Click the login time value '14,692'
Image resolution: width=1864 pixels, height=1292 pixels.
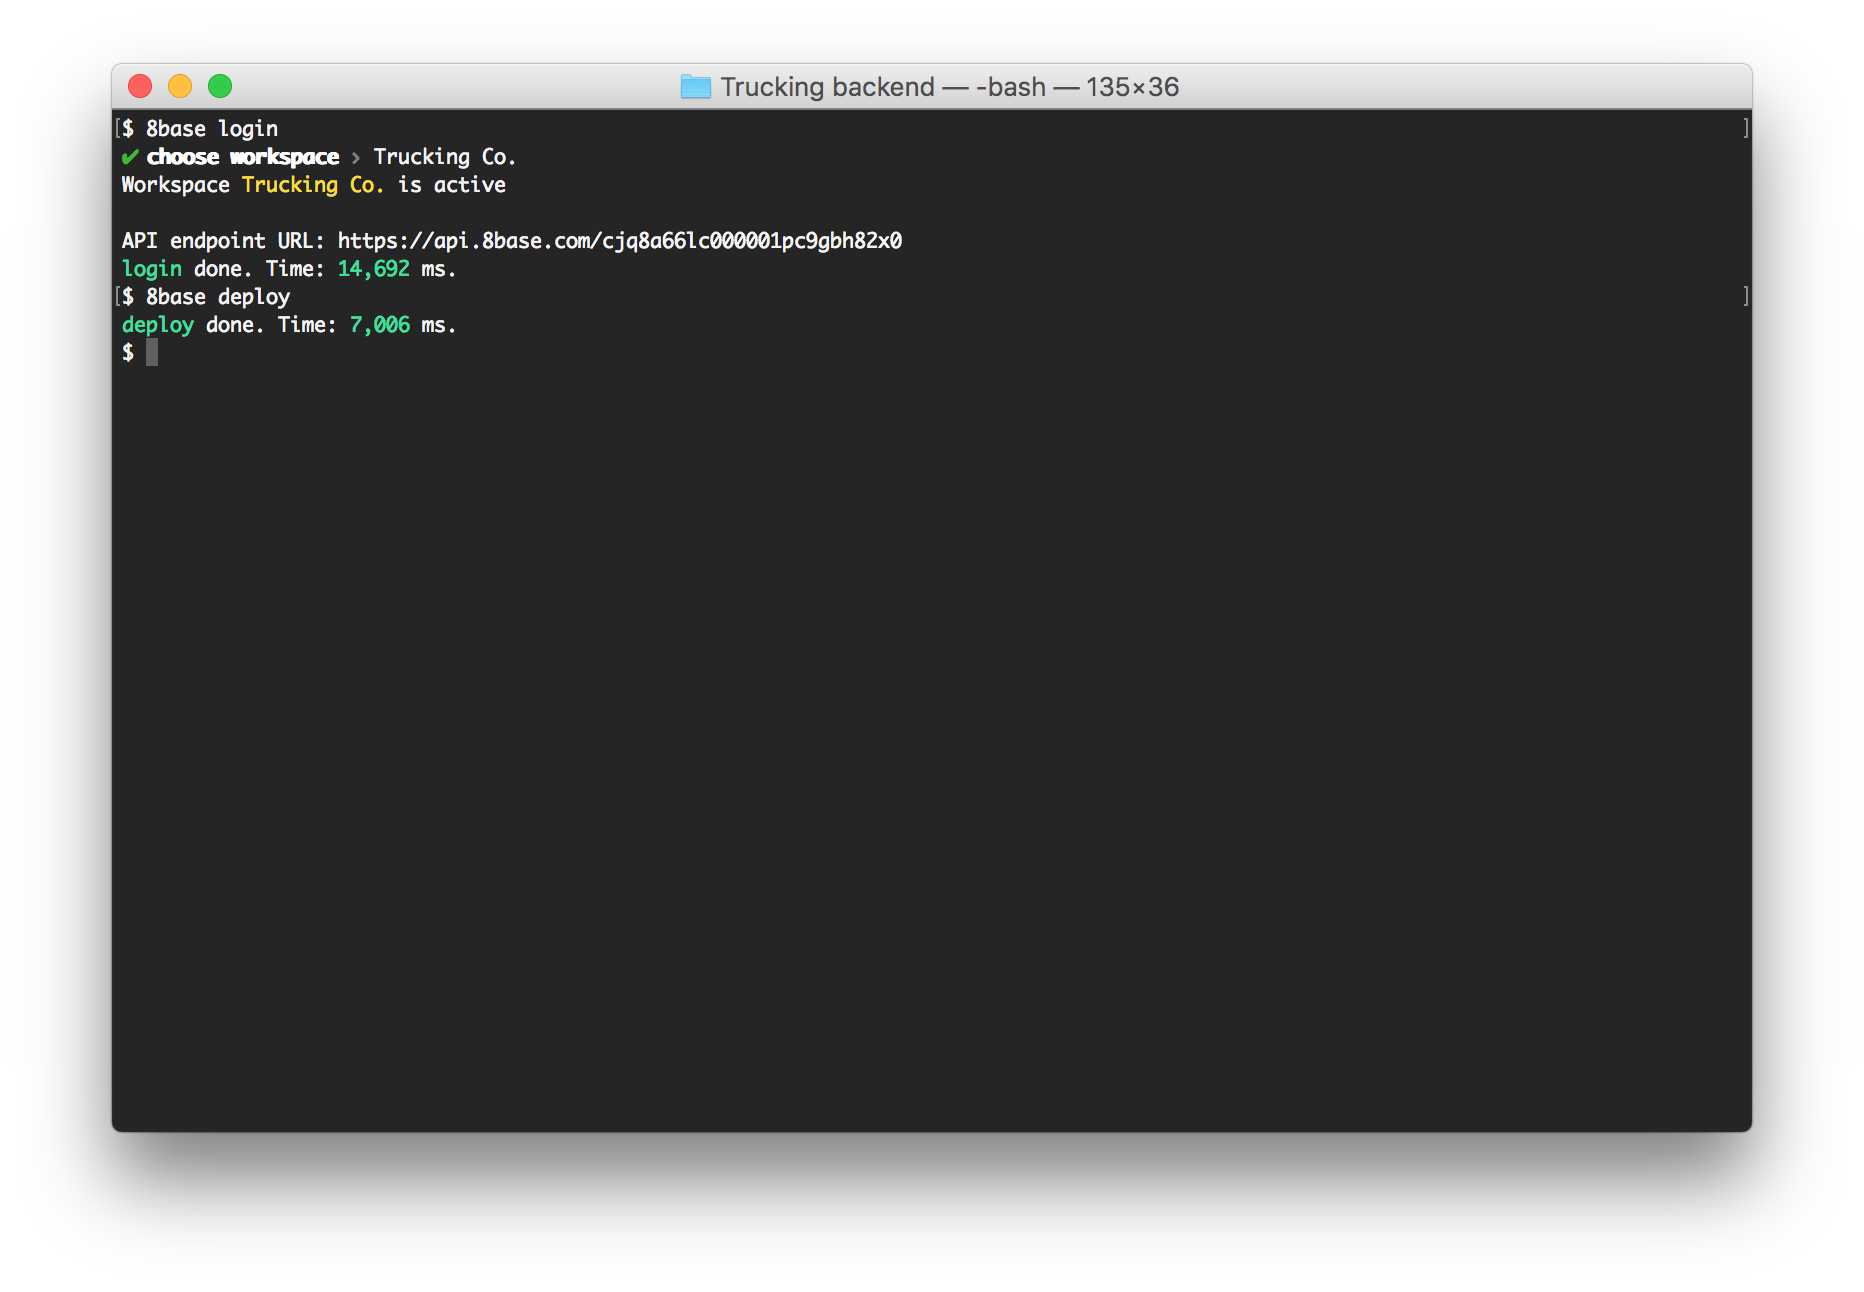tap(374, 269)
